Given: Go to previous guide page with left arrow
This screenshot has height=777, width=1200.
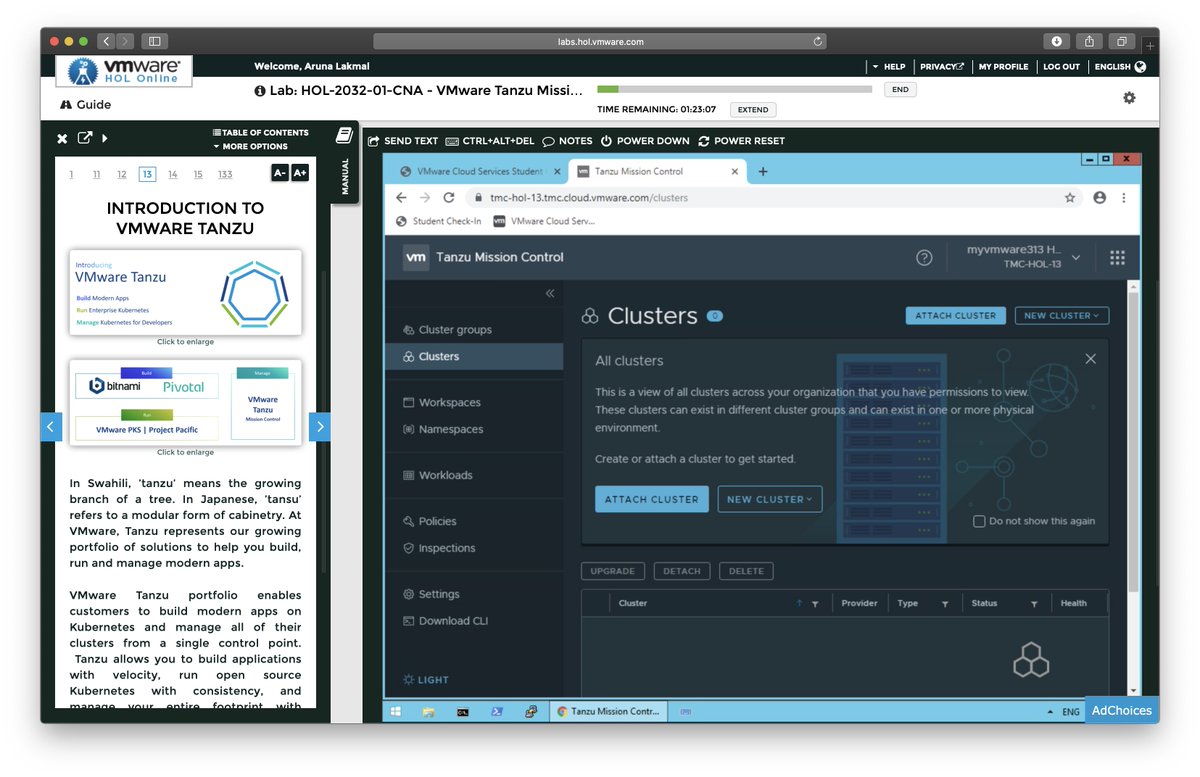Looking at the screenshot, I should pyautogui.click(x=52, y=427).
